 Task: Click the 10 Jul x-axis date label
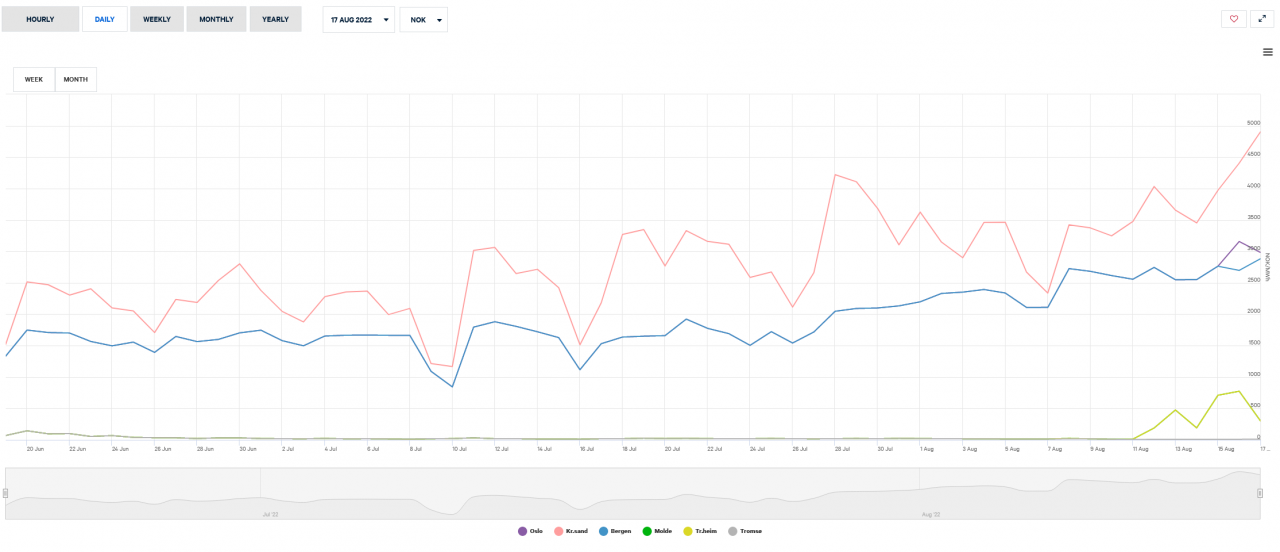click(459, 449)
